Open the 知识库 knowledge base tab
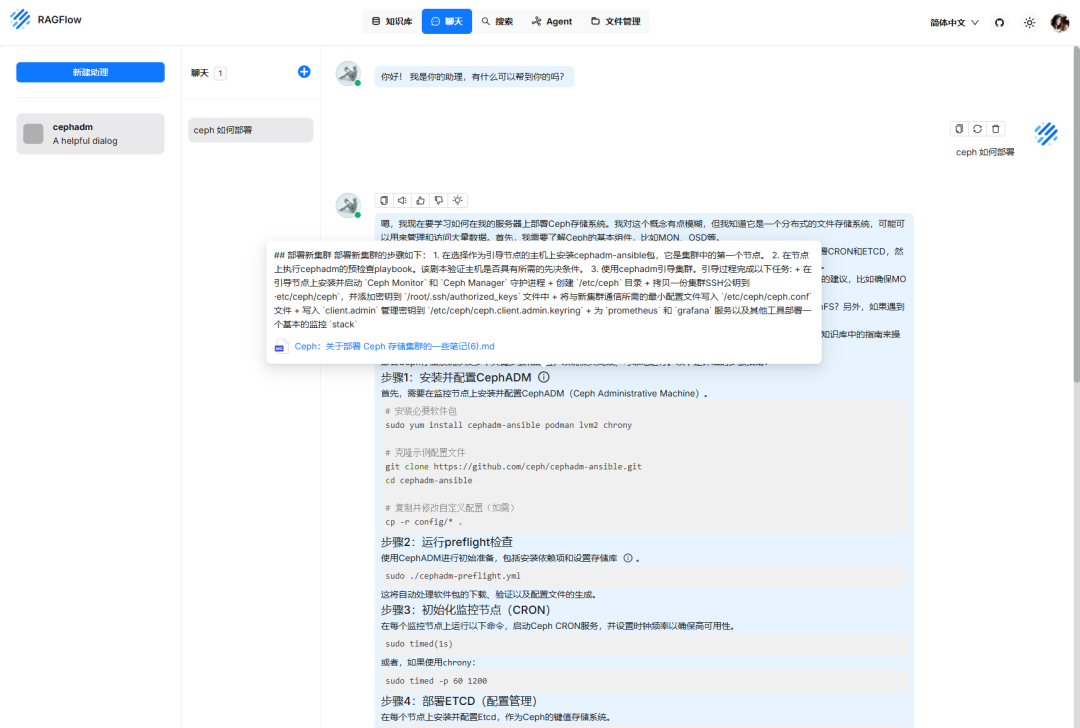1080x728 pixels. pyautogui.click(x=392, y=21)
